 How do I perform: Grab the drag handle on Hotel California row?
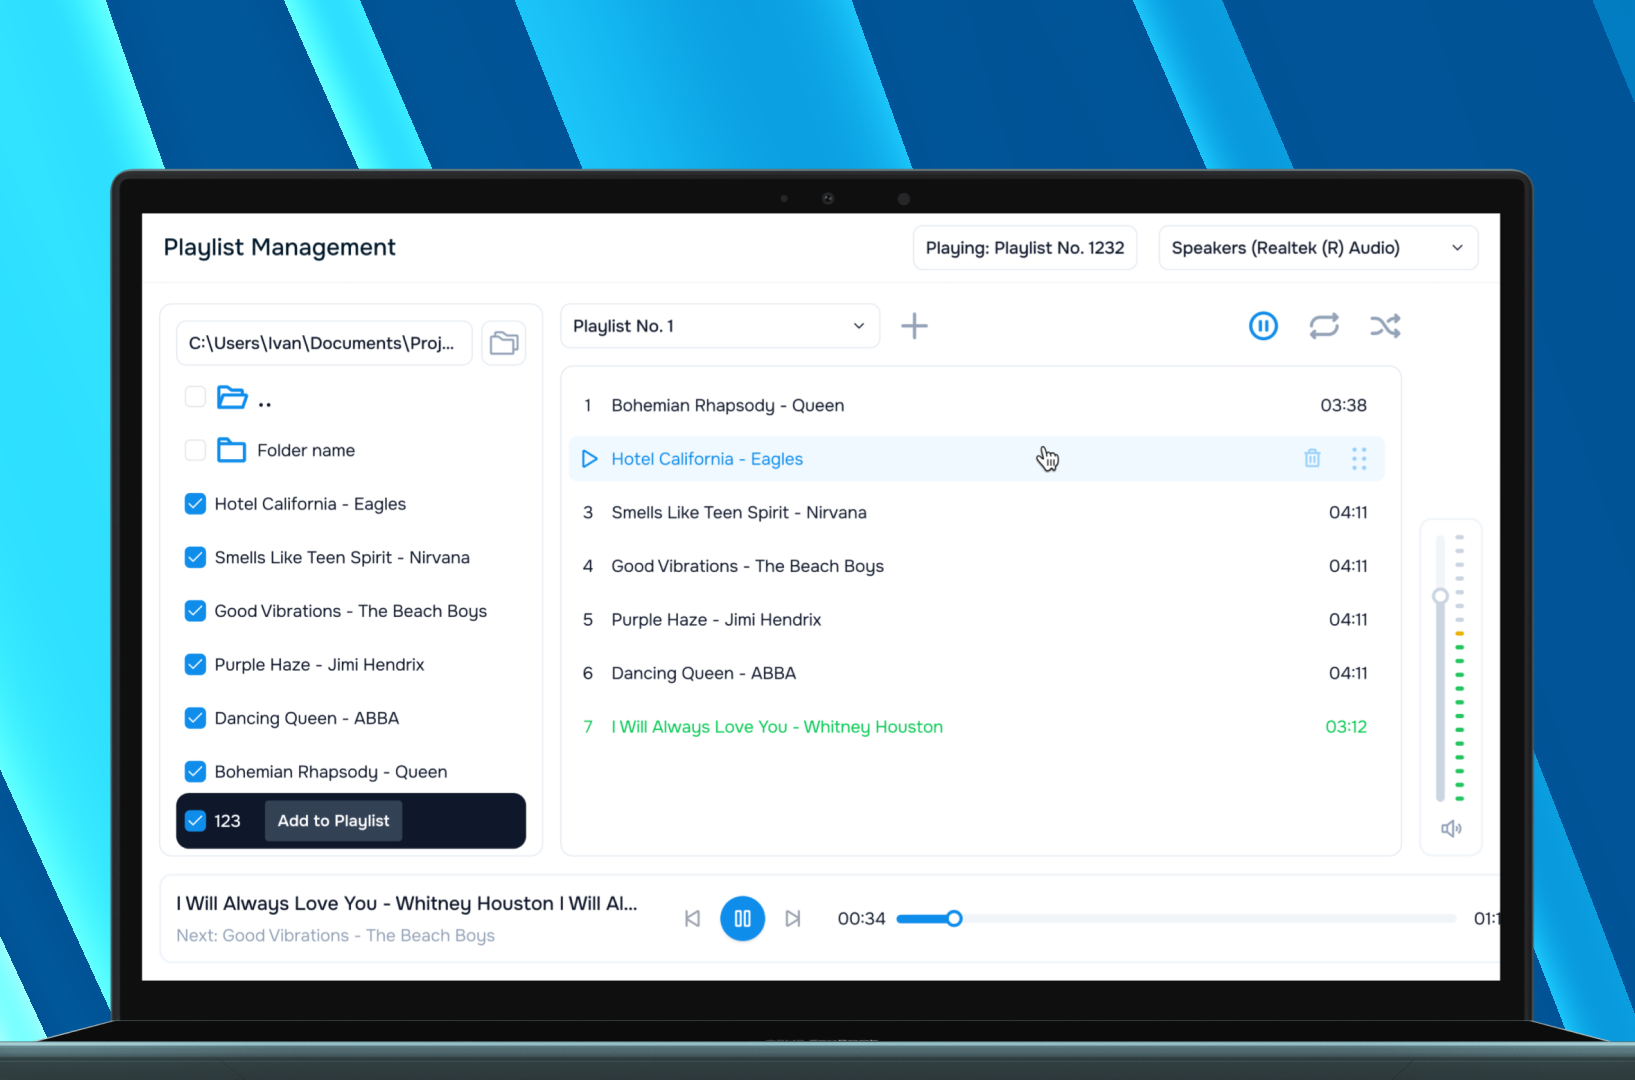coord(1359,458)
